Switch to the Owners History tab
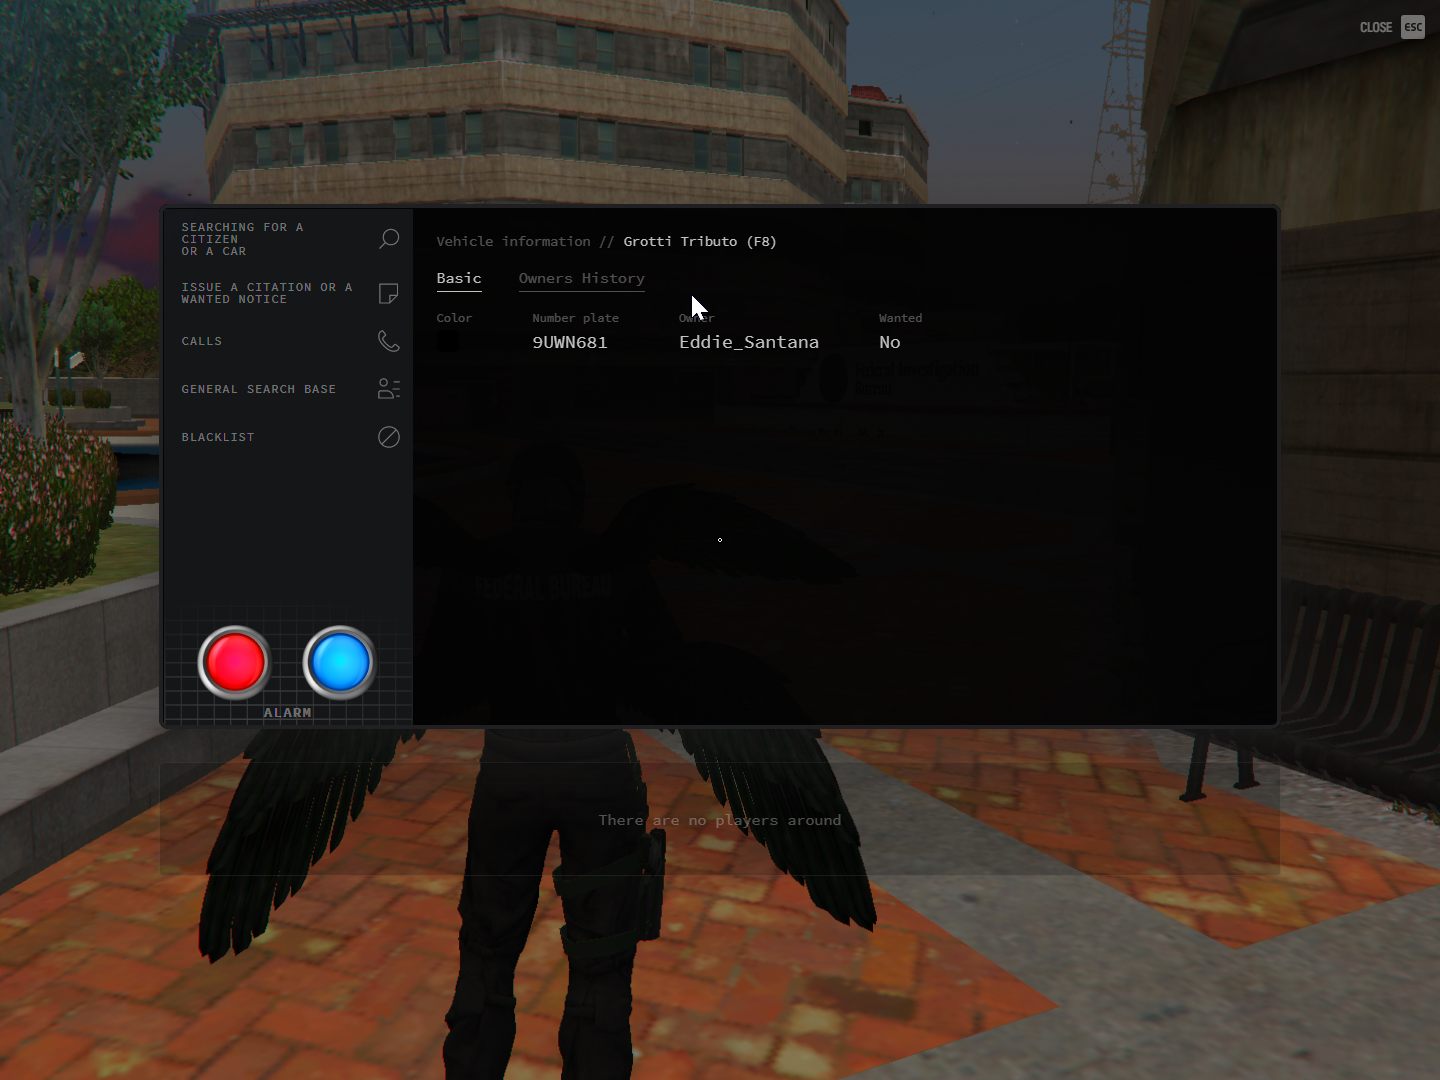 [x=581, y=279]
